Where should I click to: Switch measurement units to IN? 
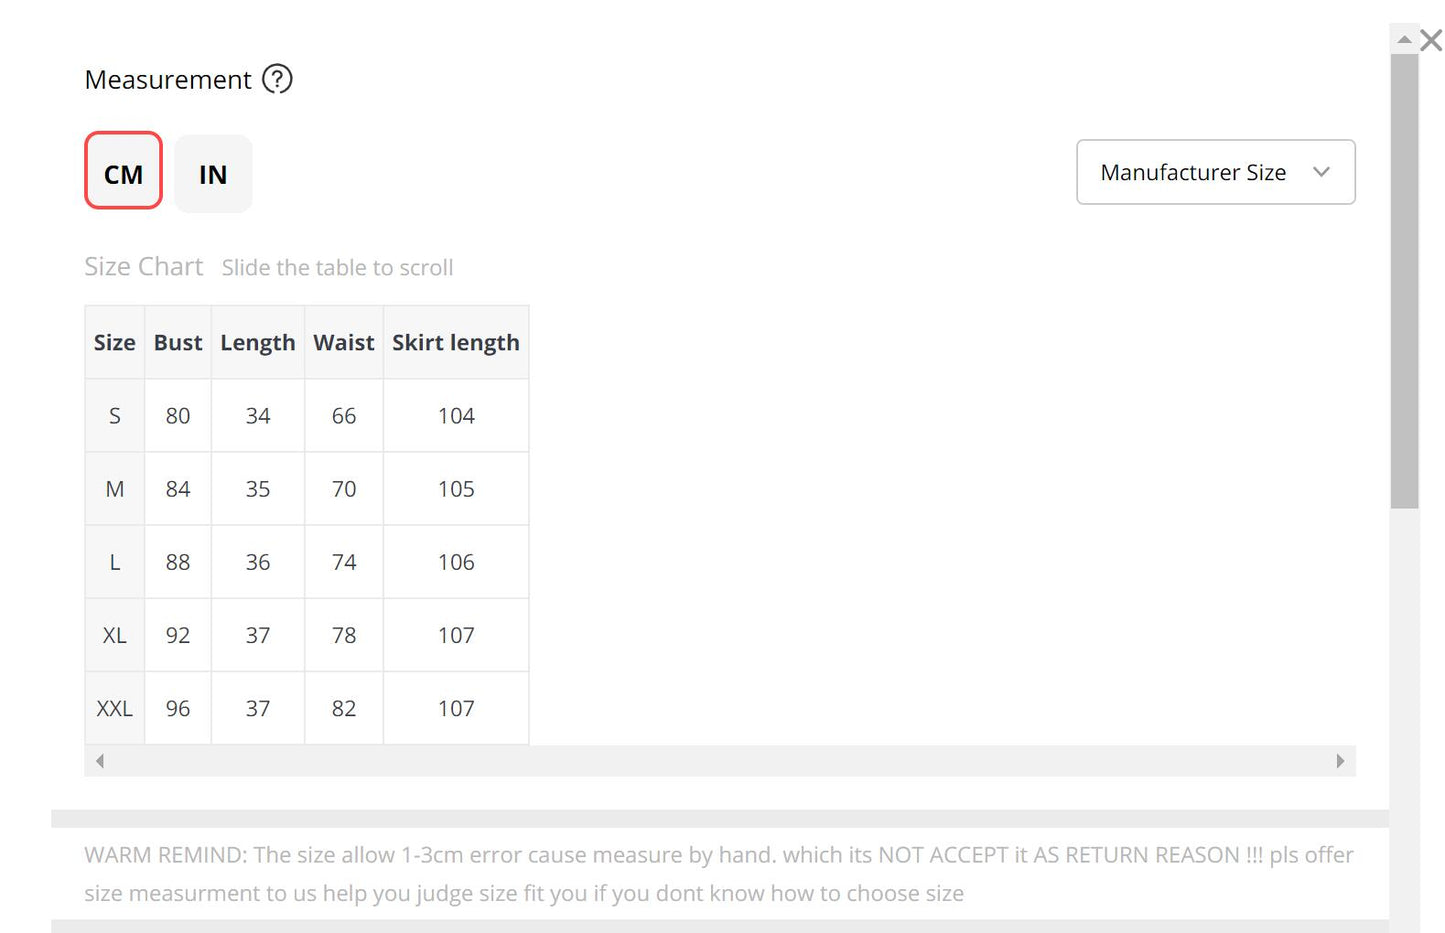click(x=213, y=174)
